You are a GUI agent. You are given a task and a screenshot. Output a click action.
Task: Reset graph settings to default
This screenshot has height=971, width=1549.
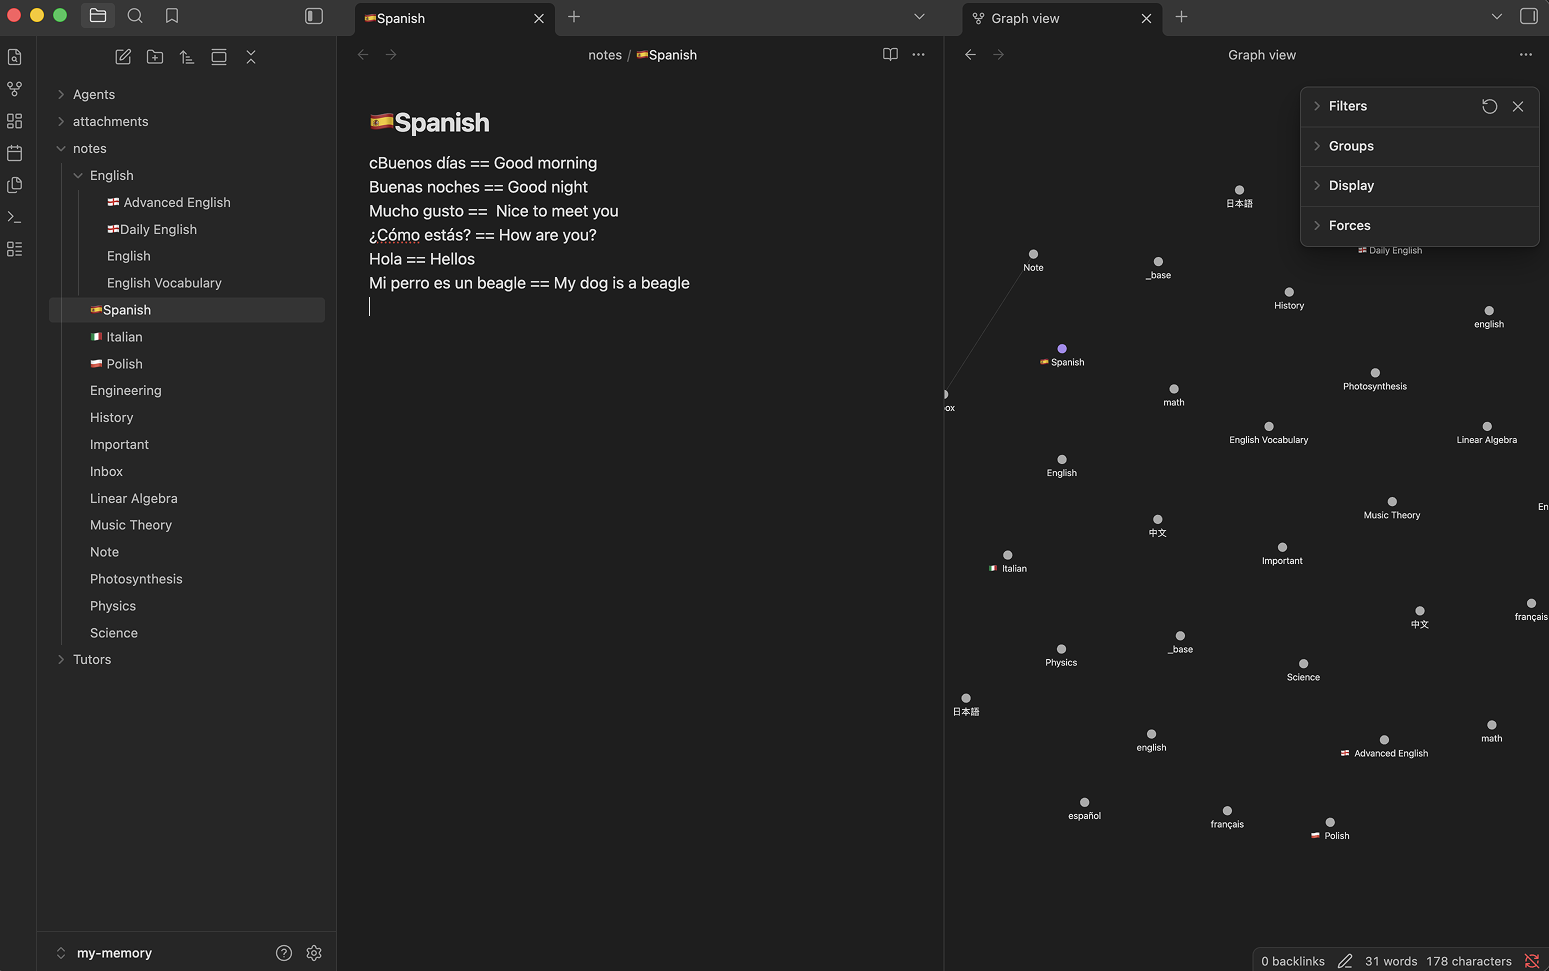click(1489, 106)
